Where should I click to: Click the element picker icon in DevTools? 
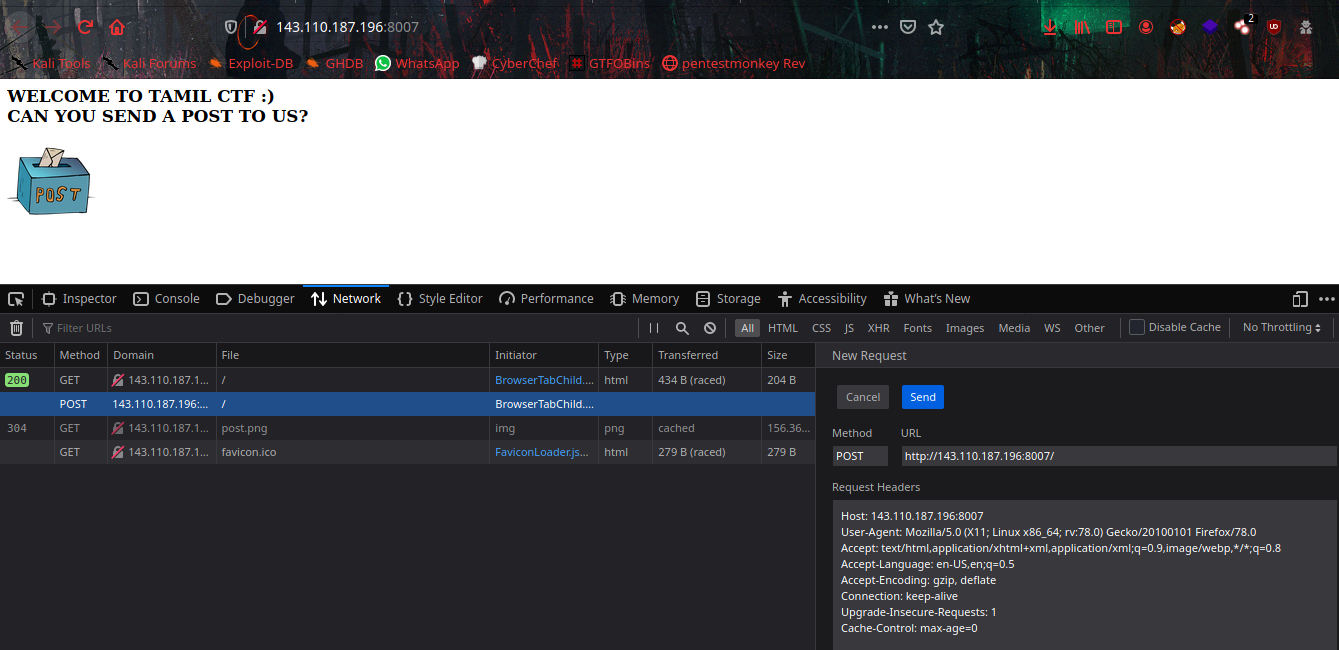coord(16,299)
